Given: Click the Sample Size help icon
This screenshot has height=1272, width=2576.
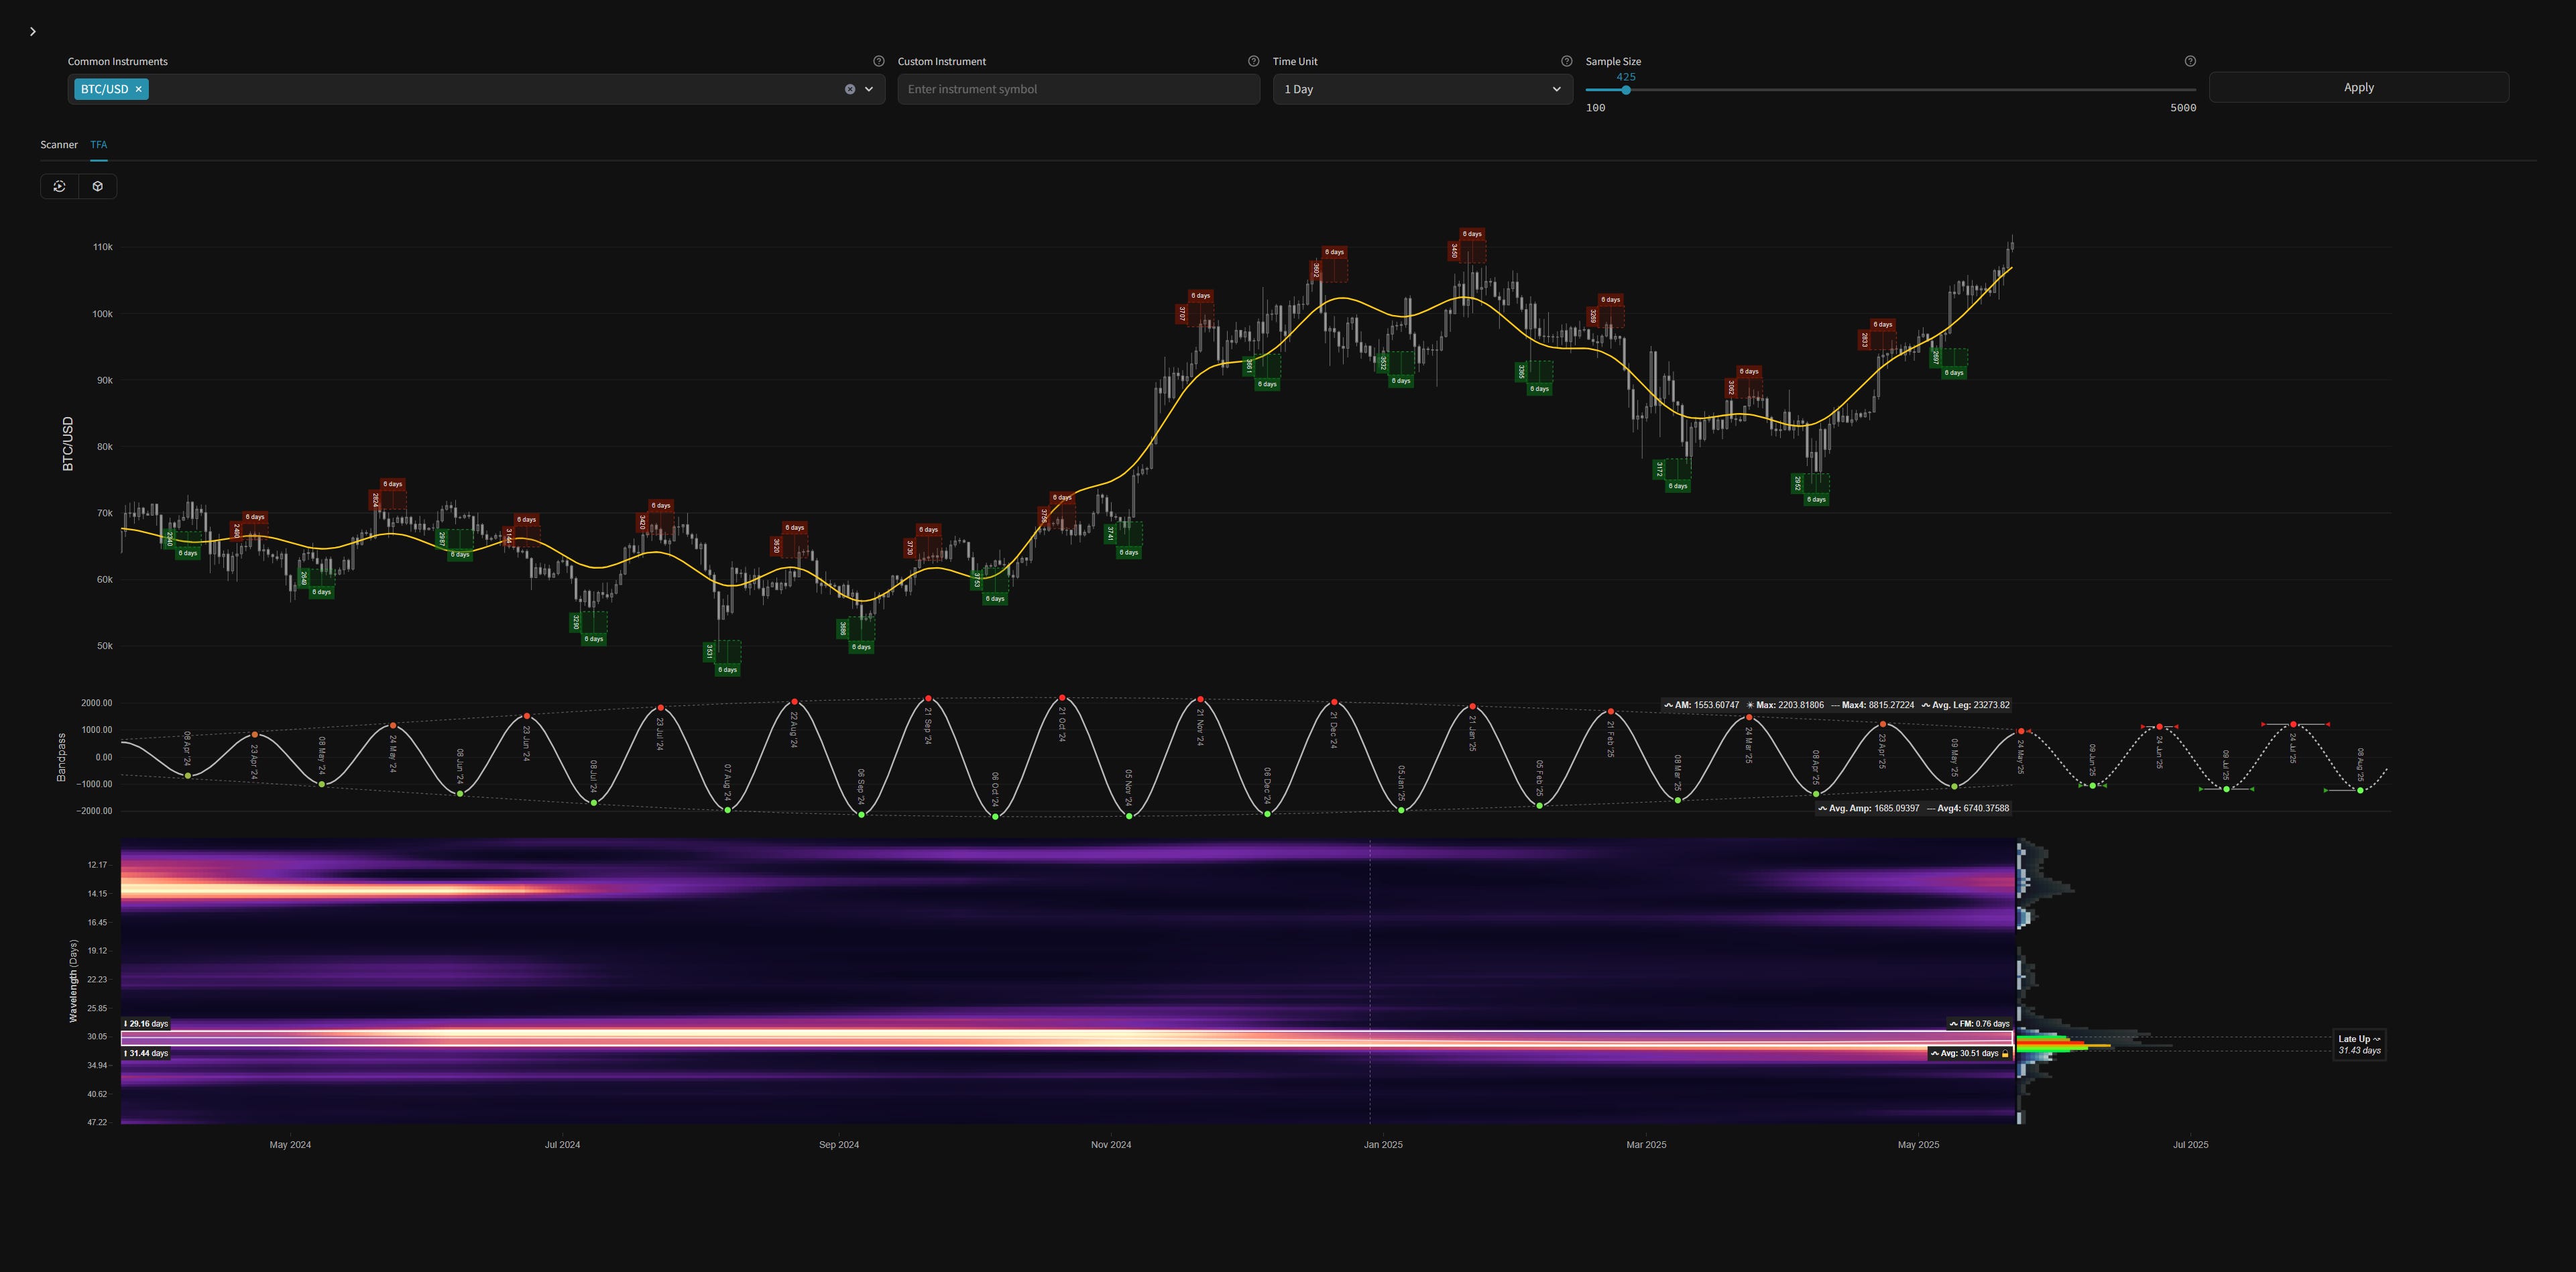Looking at the screenshot, I should tap(2190, 61).
